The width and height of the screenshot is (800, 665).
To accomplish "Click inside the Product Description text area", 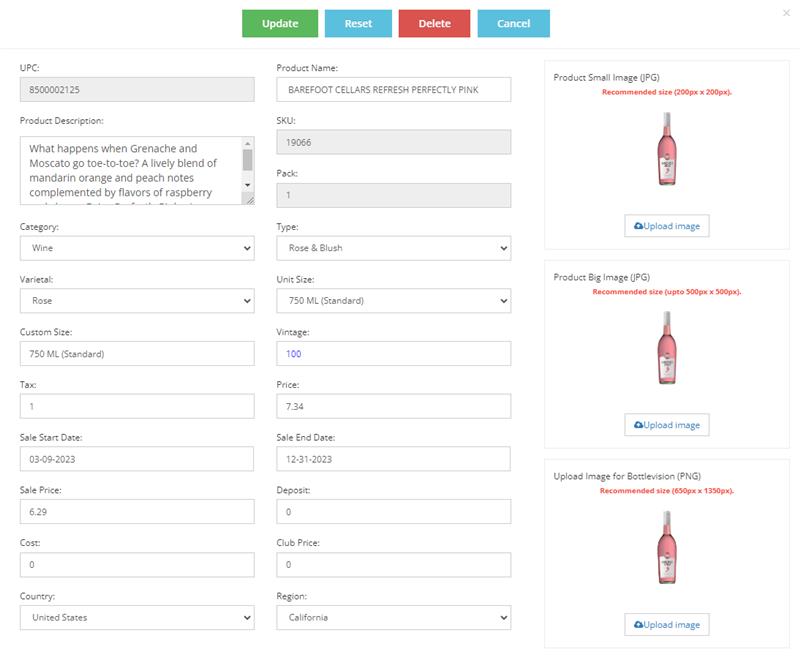I will click(131, 170).
